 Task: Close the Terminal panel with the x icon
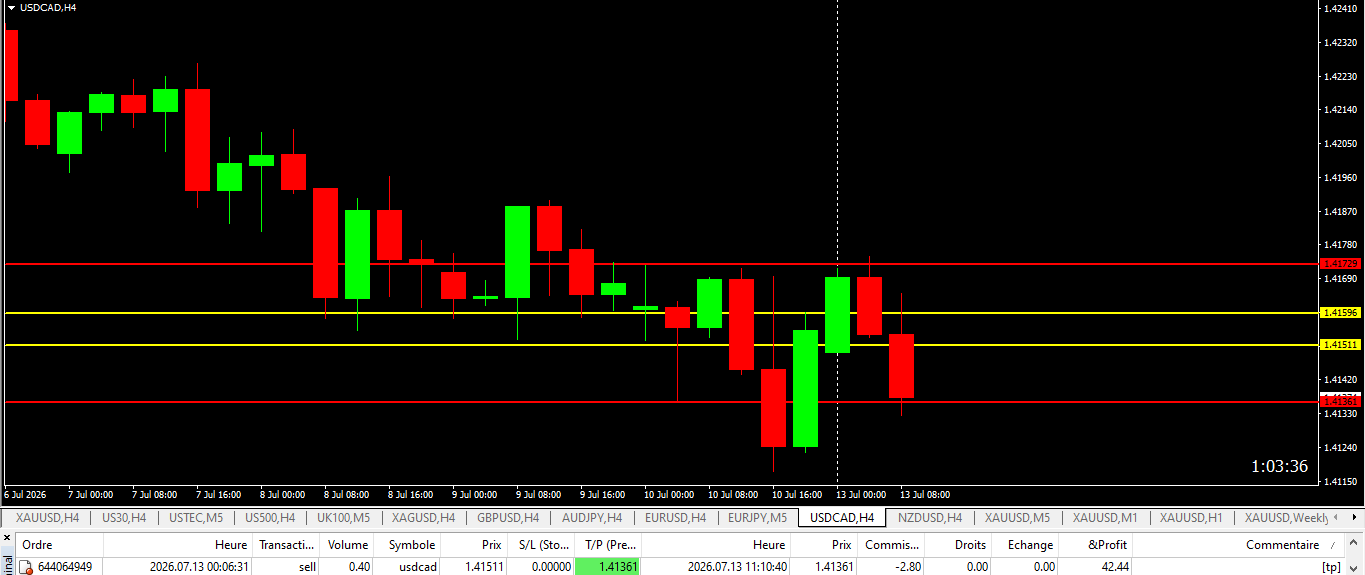click(6, 540)
